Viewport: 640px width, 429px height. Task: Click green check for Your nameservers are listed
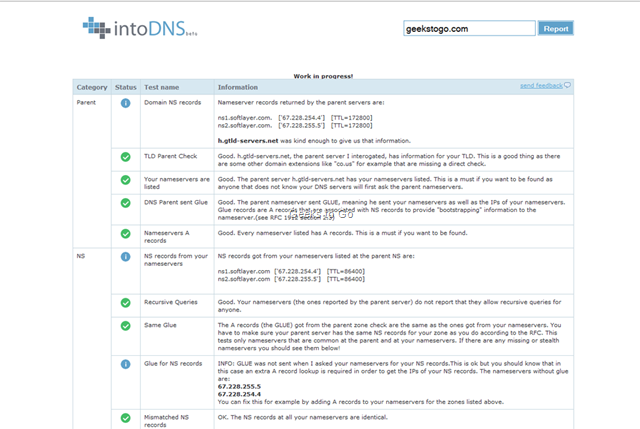[x=125, y=180]
